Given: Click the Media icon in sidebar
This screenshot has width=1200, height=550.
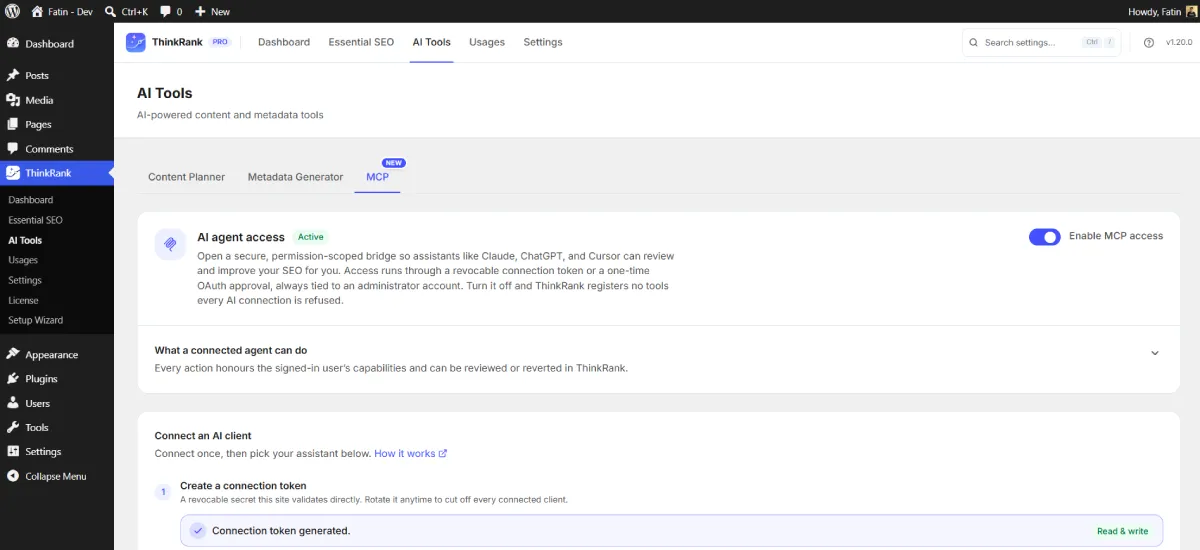Looking at the screenshot, I should tap(13, 100).
